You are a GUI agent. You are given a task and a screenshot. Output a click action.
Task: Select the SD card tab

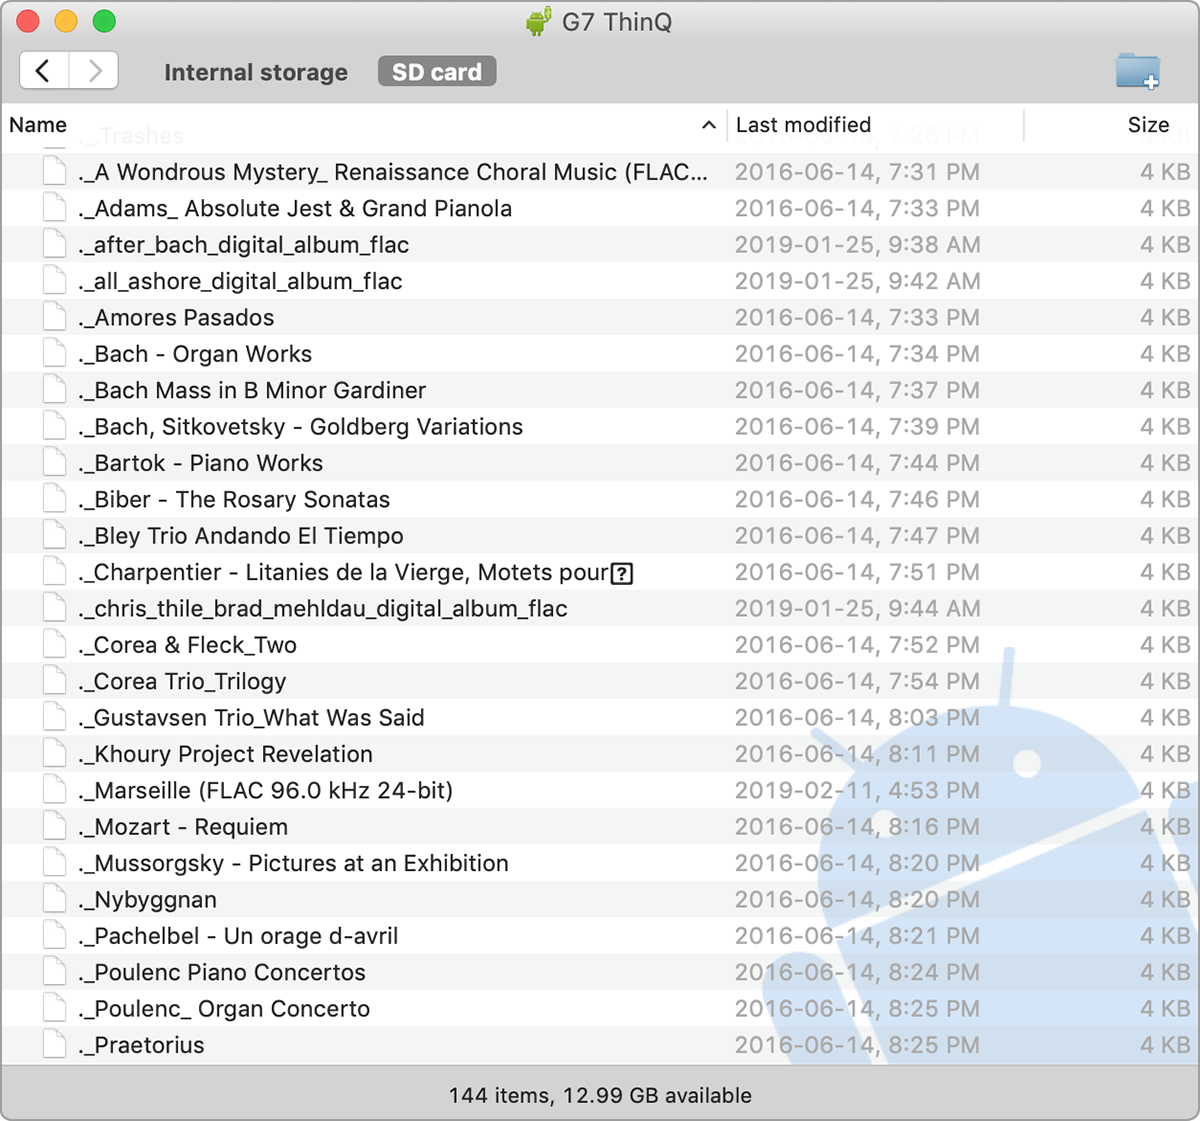437,72
